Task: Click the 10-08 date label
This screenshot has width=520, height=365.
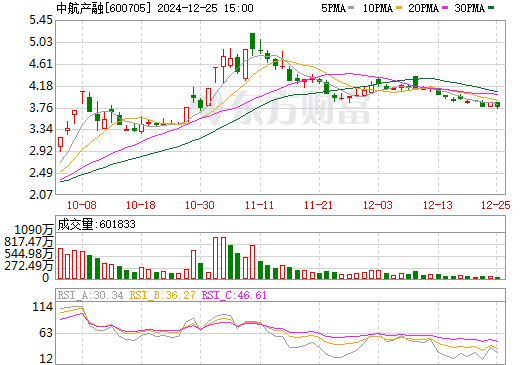Action: click(82, 205)
